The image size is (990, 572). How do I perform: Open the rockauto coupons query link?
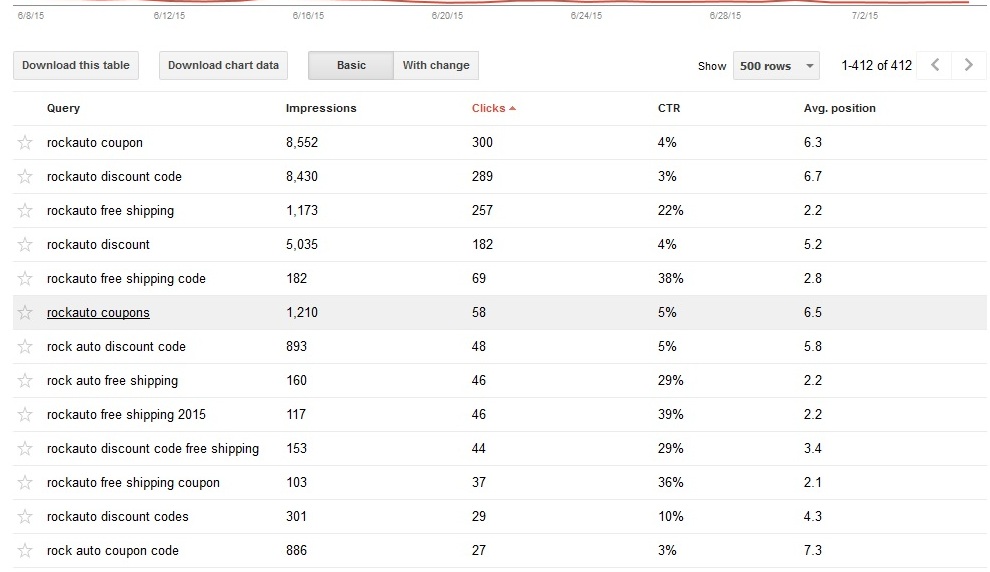[x=98, y=313]
